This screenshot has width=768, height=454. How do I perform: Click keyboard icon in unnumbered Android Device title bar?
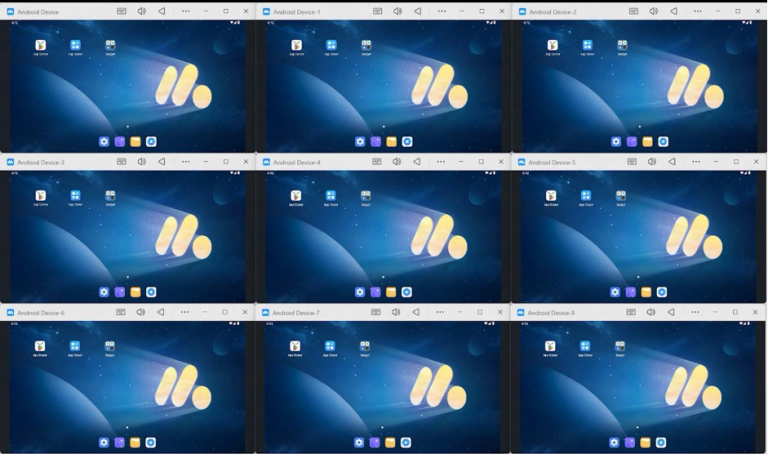(121, 11)
